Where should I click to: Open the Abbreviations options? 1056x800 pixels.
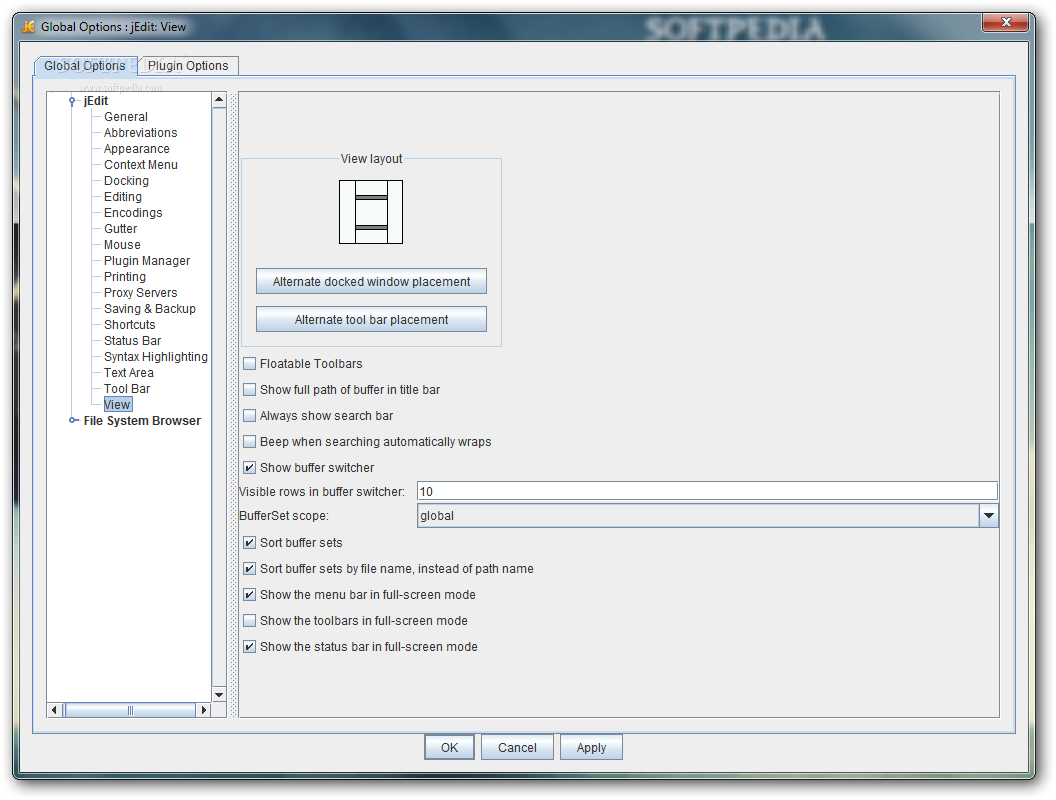click(x=140, y=133)
